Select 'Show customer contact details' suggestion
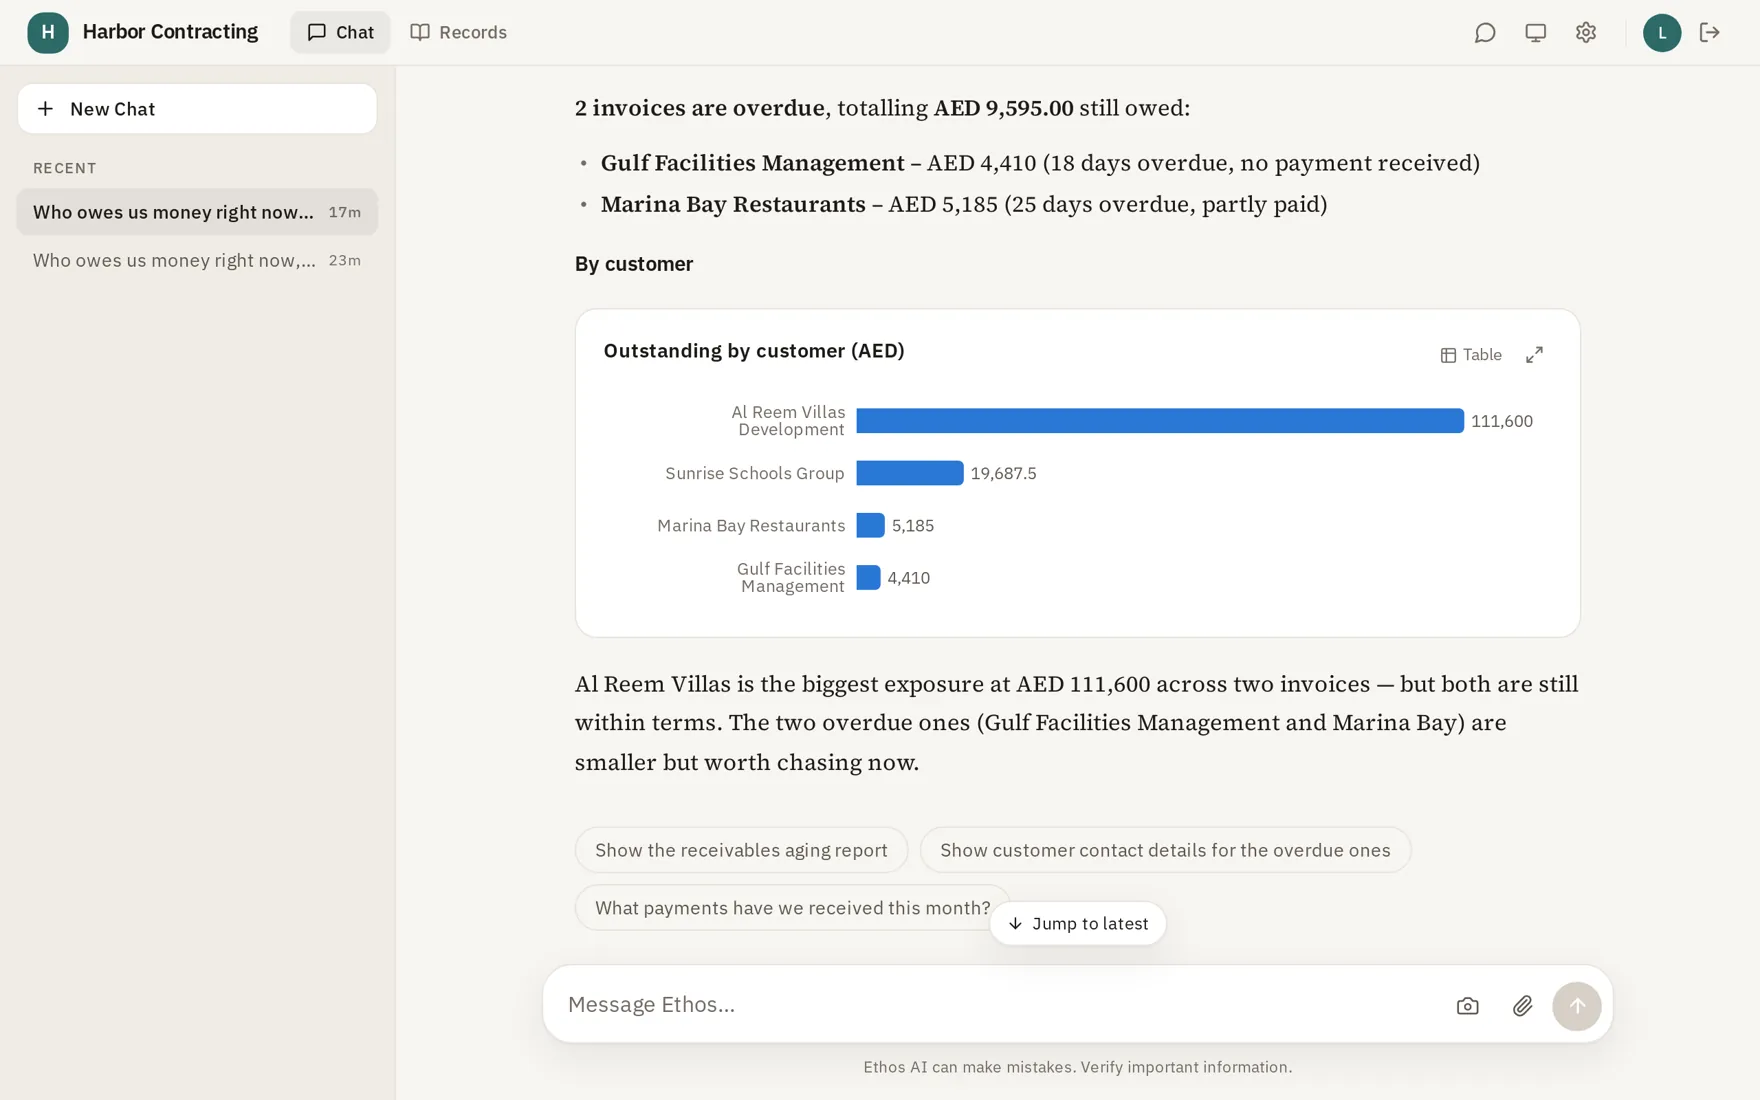Image resolution: width=1760 pixels, height=1100 pixels. [x=1165, y=850]
